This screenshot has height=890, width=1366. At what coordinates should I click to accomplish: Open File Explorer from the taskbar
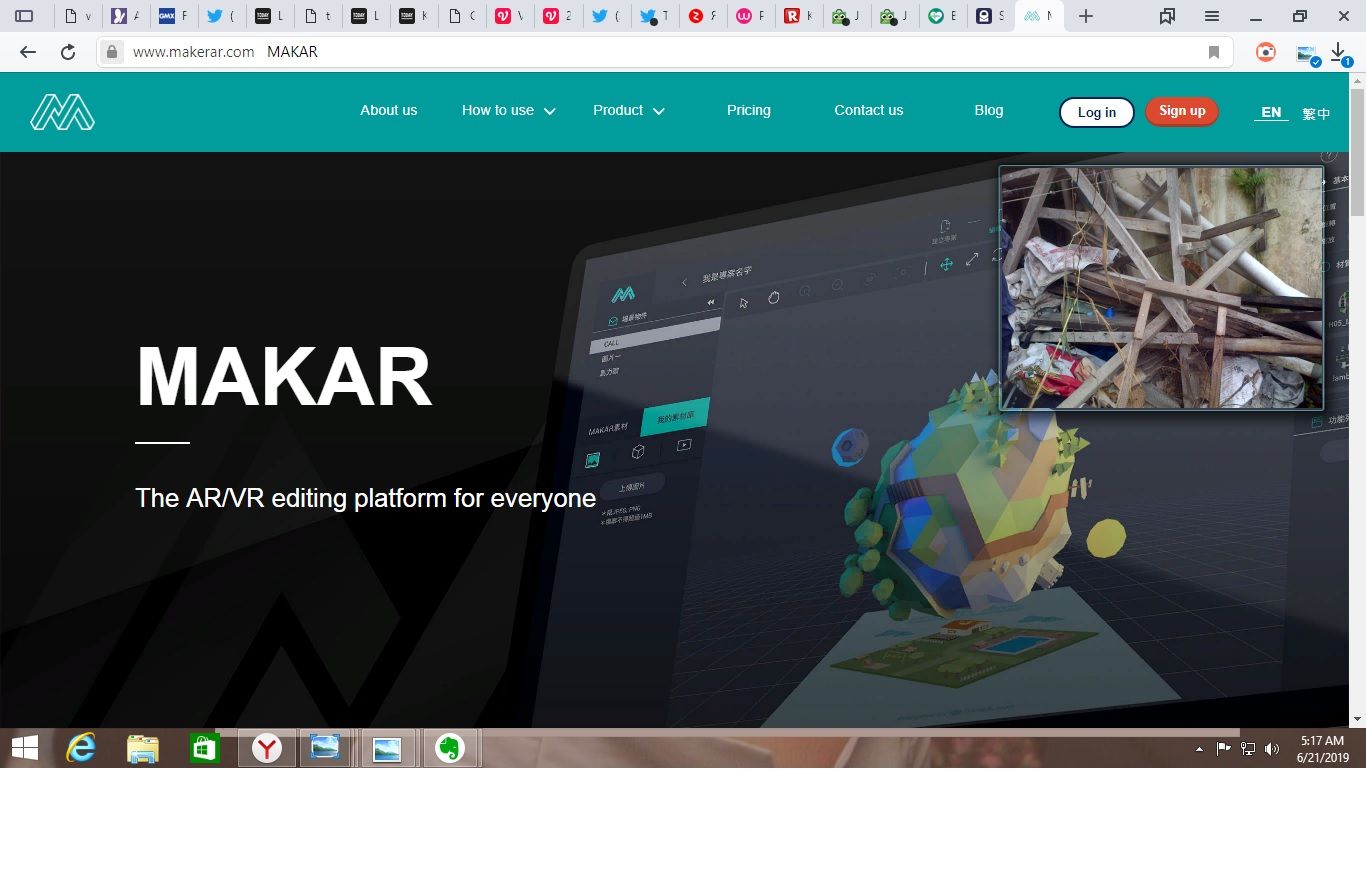point(143,748)
